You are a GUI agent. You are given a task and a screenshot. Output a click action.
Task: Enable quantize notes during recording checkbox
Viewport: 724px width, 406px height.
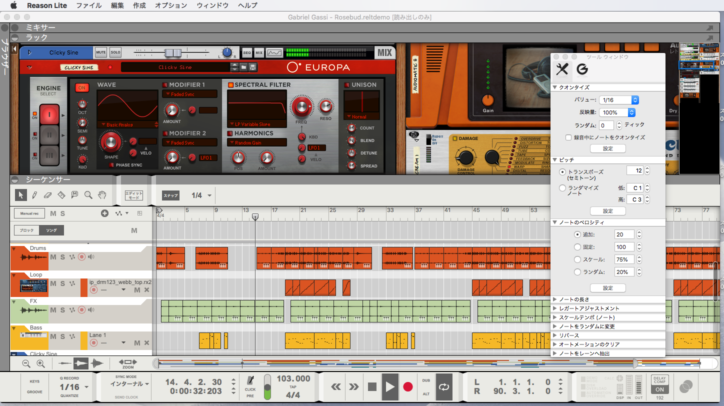point(568,137)
